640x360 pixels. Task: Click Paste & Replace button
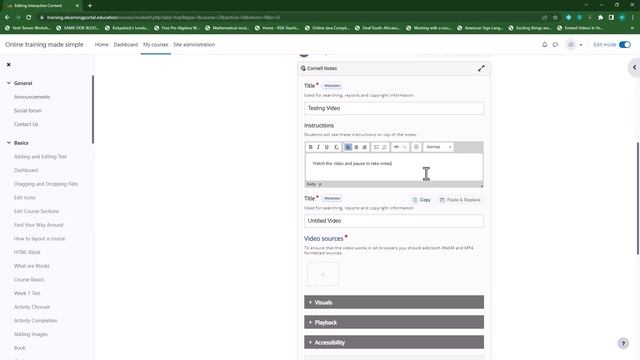[x=460, y=200]
